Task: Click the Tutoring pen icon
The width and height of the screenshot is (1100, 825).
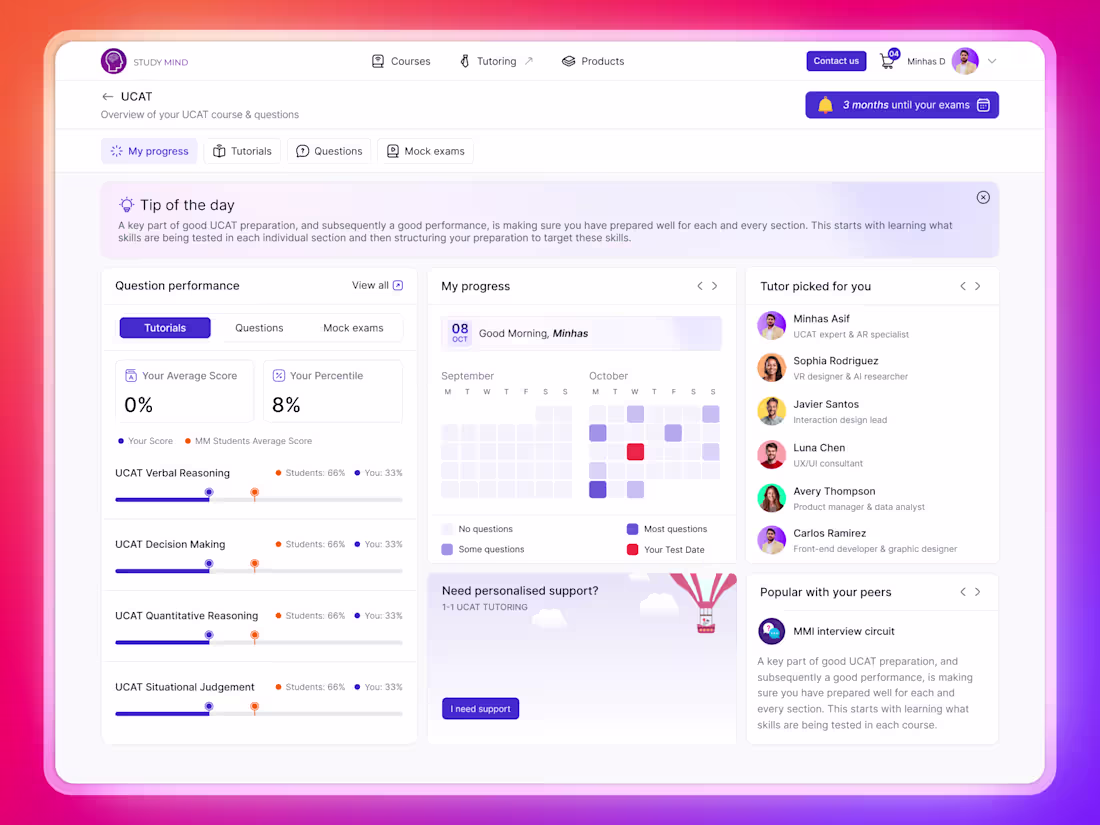Action: click(463, 61)
